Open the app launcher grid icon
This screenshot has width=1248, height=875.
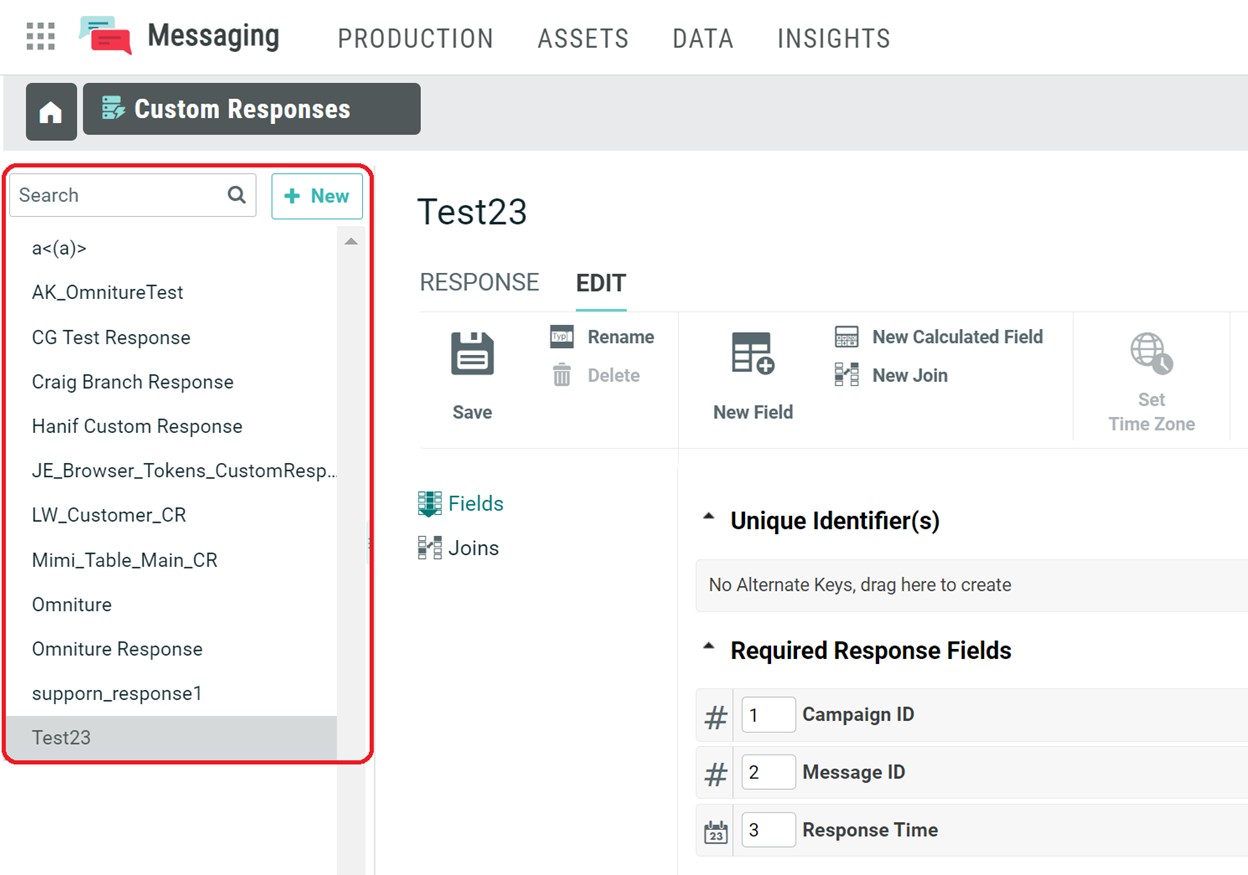41,37
